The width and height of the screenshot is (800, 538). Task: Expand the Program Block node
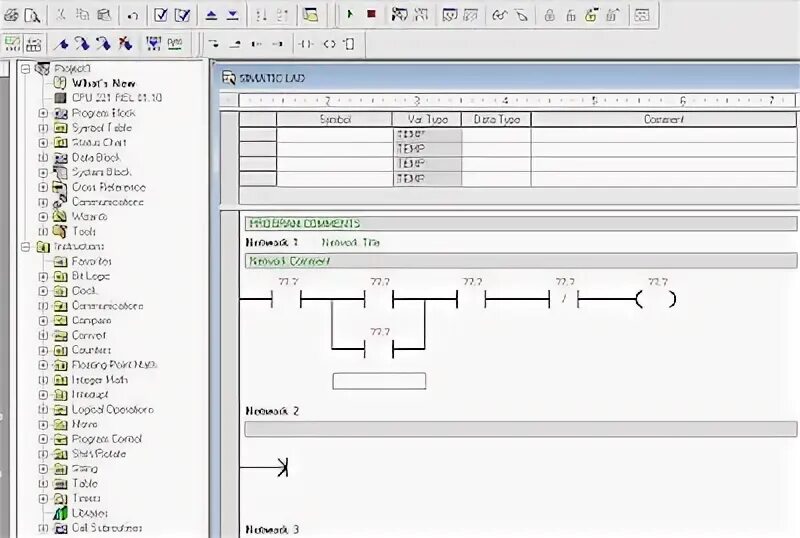click(x=43, y=113)
